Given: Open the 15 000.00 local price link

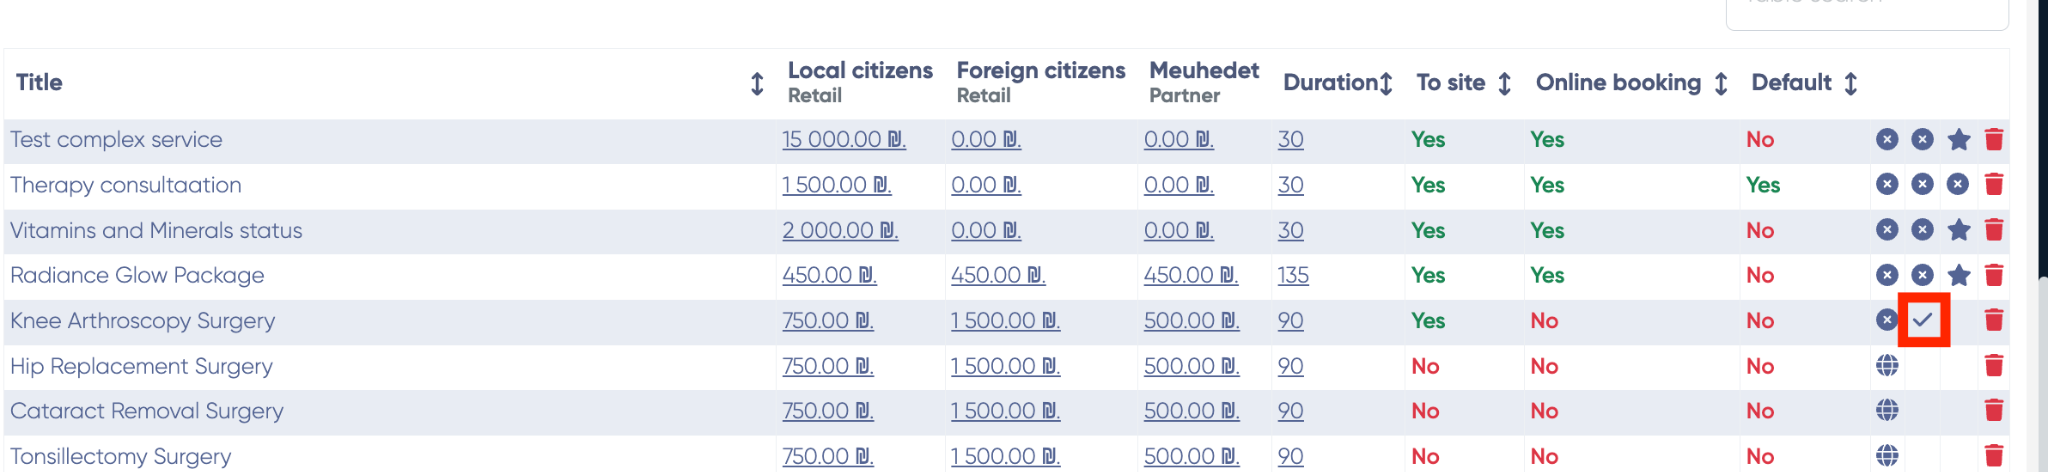Looking at the screenshot, I should 843,140.
